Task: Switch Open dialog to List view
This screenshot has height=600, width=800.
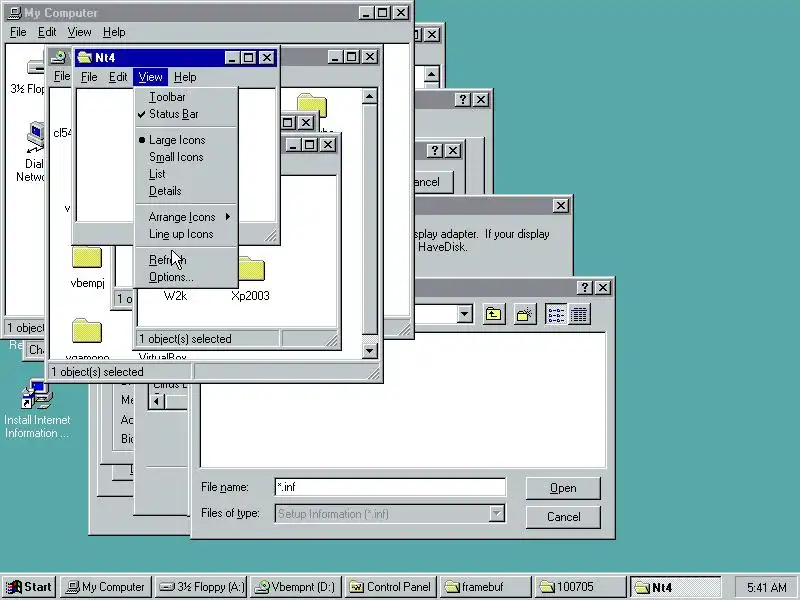Action: pyautogui.click(x=556, y=314)
